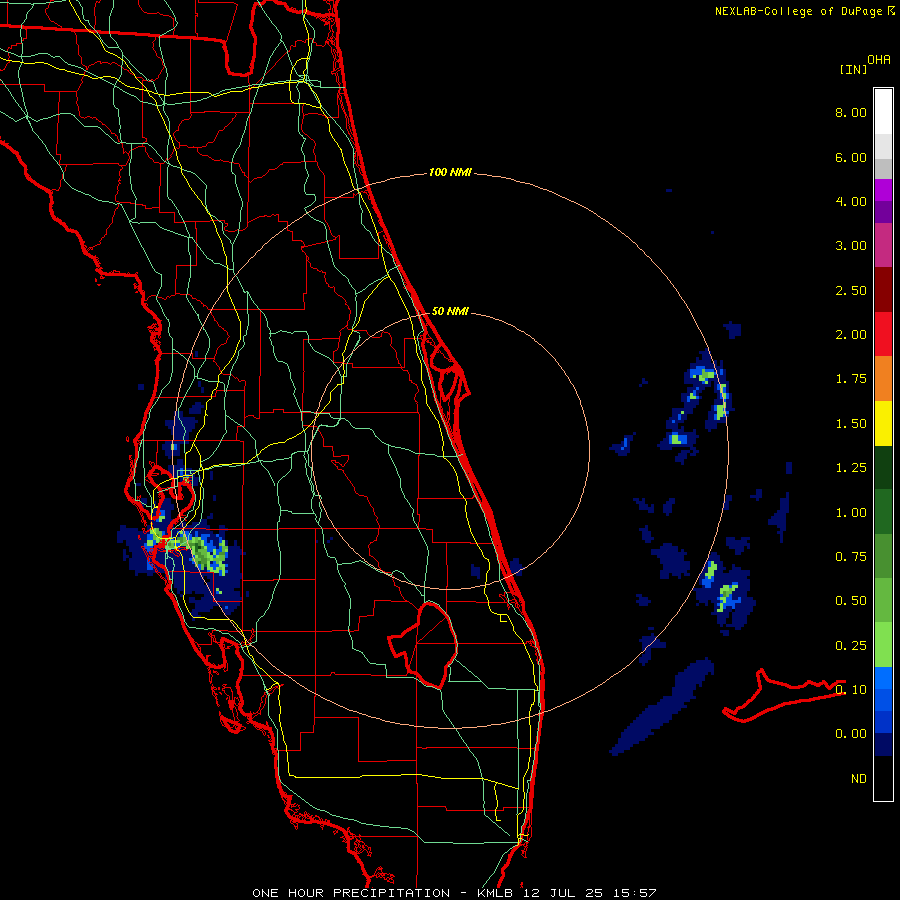Image resolution: width=900 pixels, height=900 pixels.
Task: Click the "4.00" legend value
Action: click(851, 201)
